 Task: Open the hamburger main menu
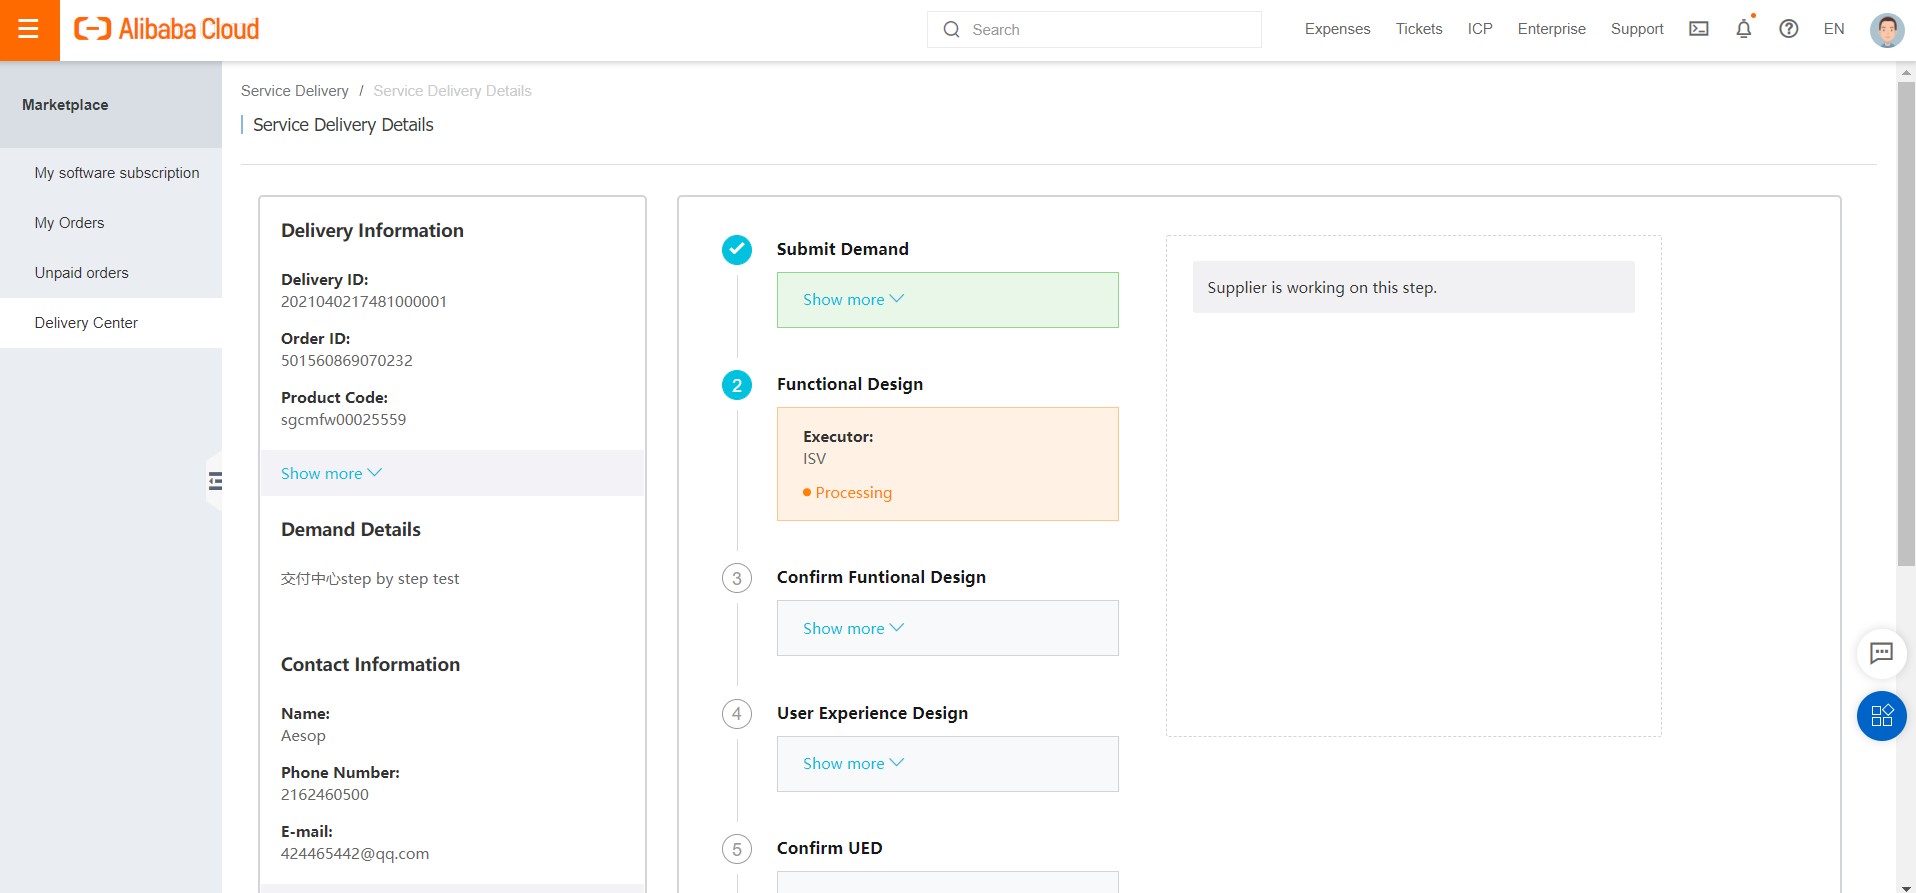click(29, 30)
